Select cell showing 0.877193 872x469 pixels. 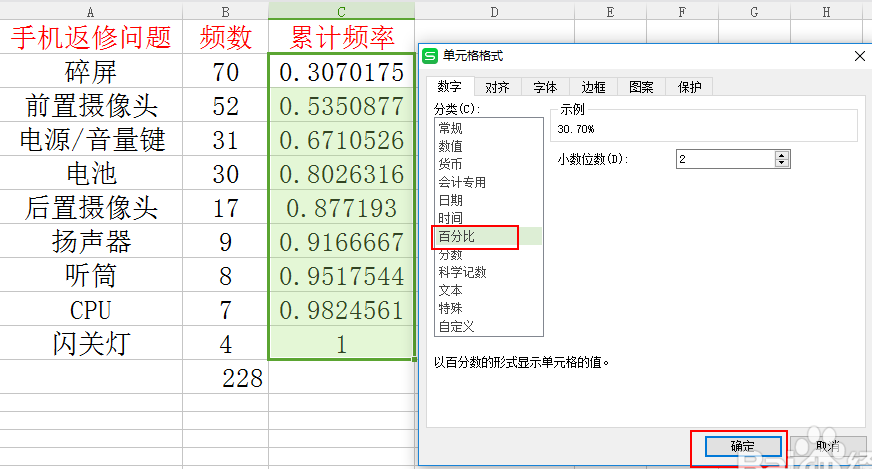(x=341, y=208)
